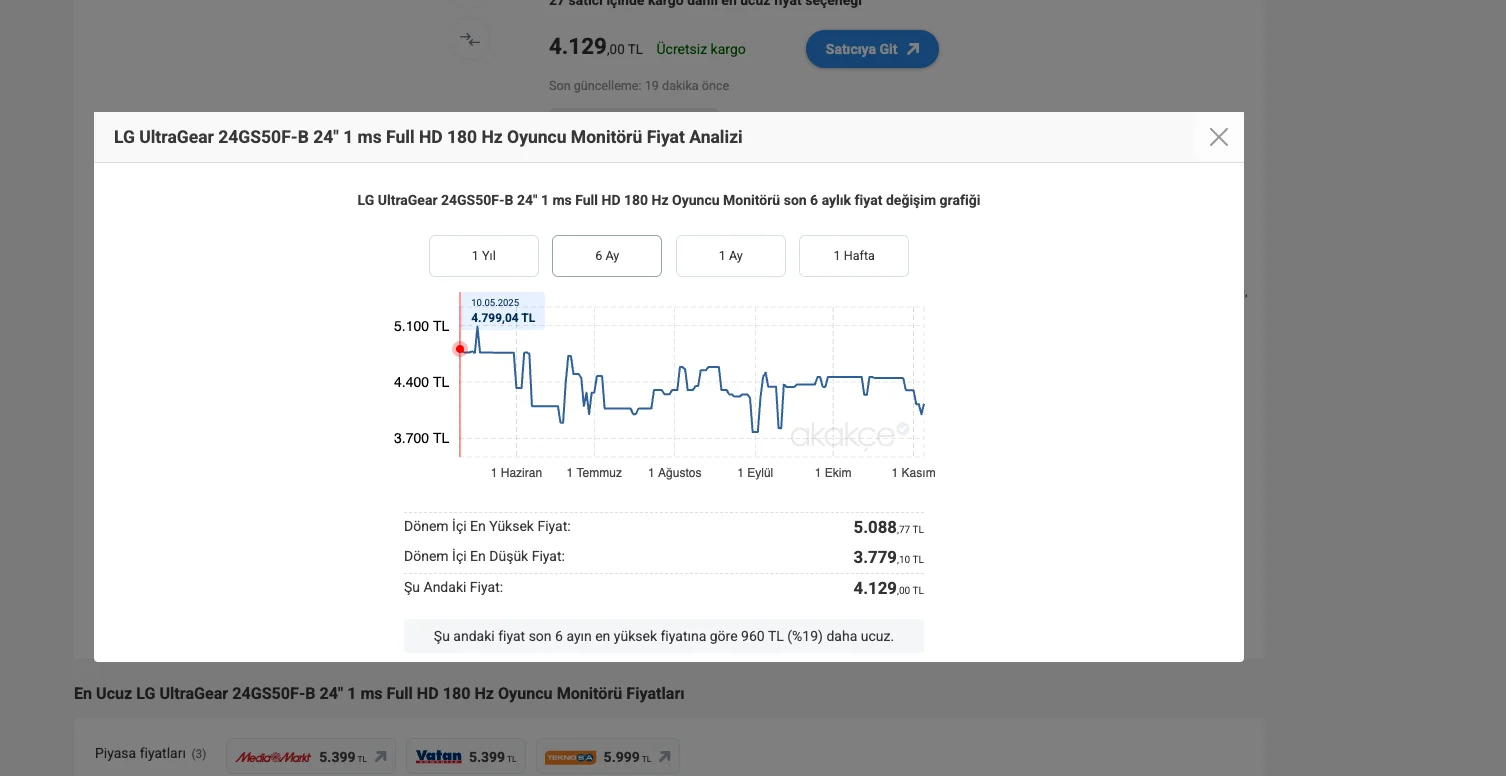Select the 1 Hafta range button
The image size is (1506, 776).
[x=854, y=256]
